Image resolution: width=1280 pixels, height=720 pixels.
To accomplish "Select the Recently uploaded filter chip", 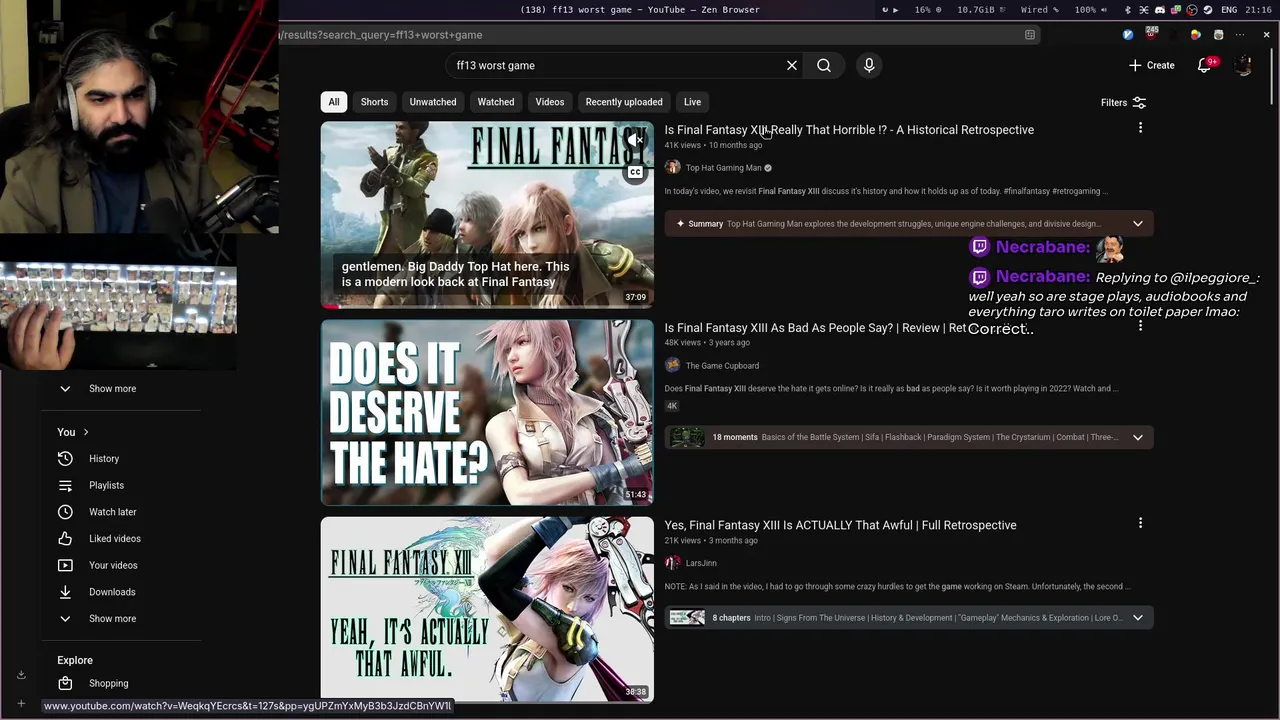I will (624, 102).
